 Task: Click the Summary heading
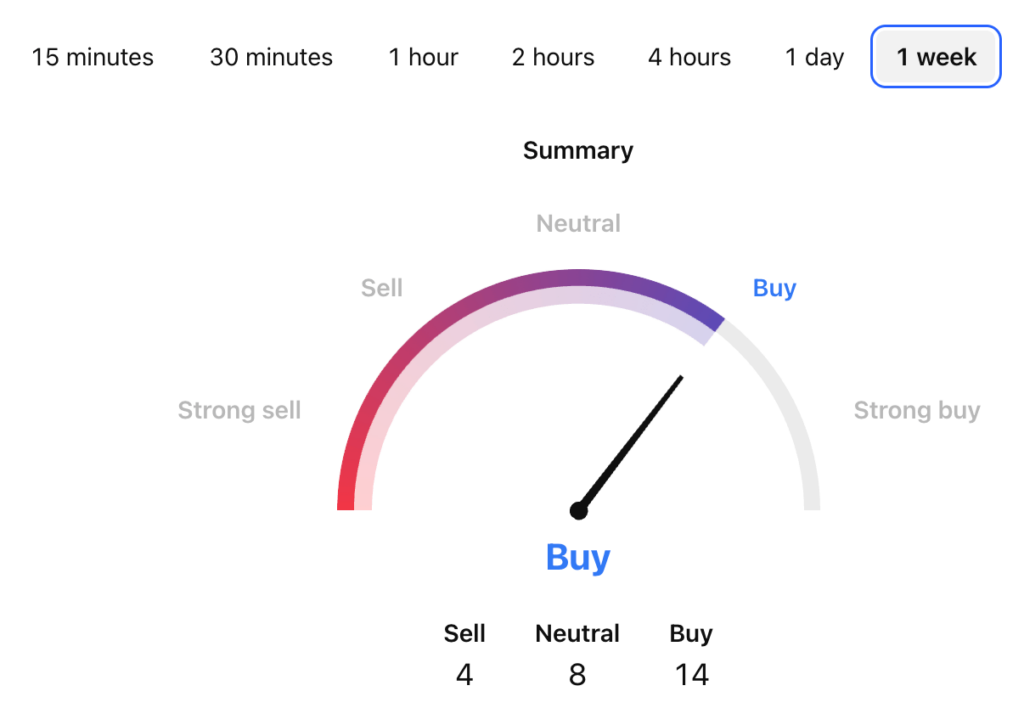[577, 150]
